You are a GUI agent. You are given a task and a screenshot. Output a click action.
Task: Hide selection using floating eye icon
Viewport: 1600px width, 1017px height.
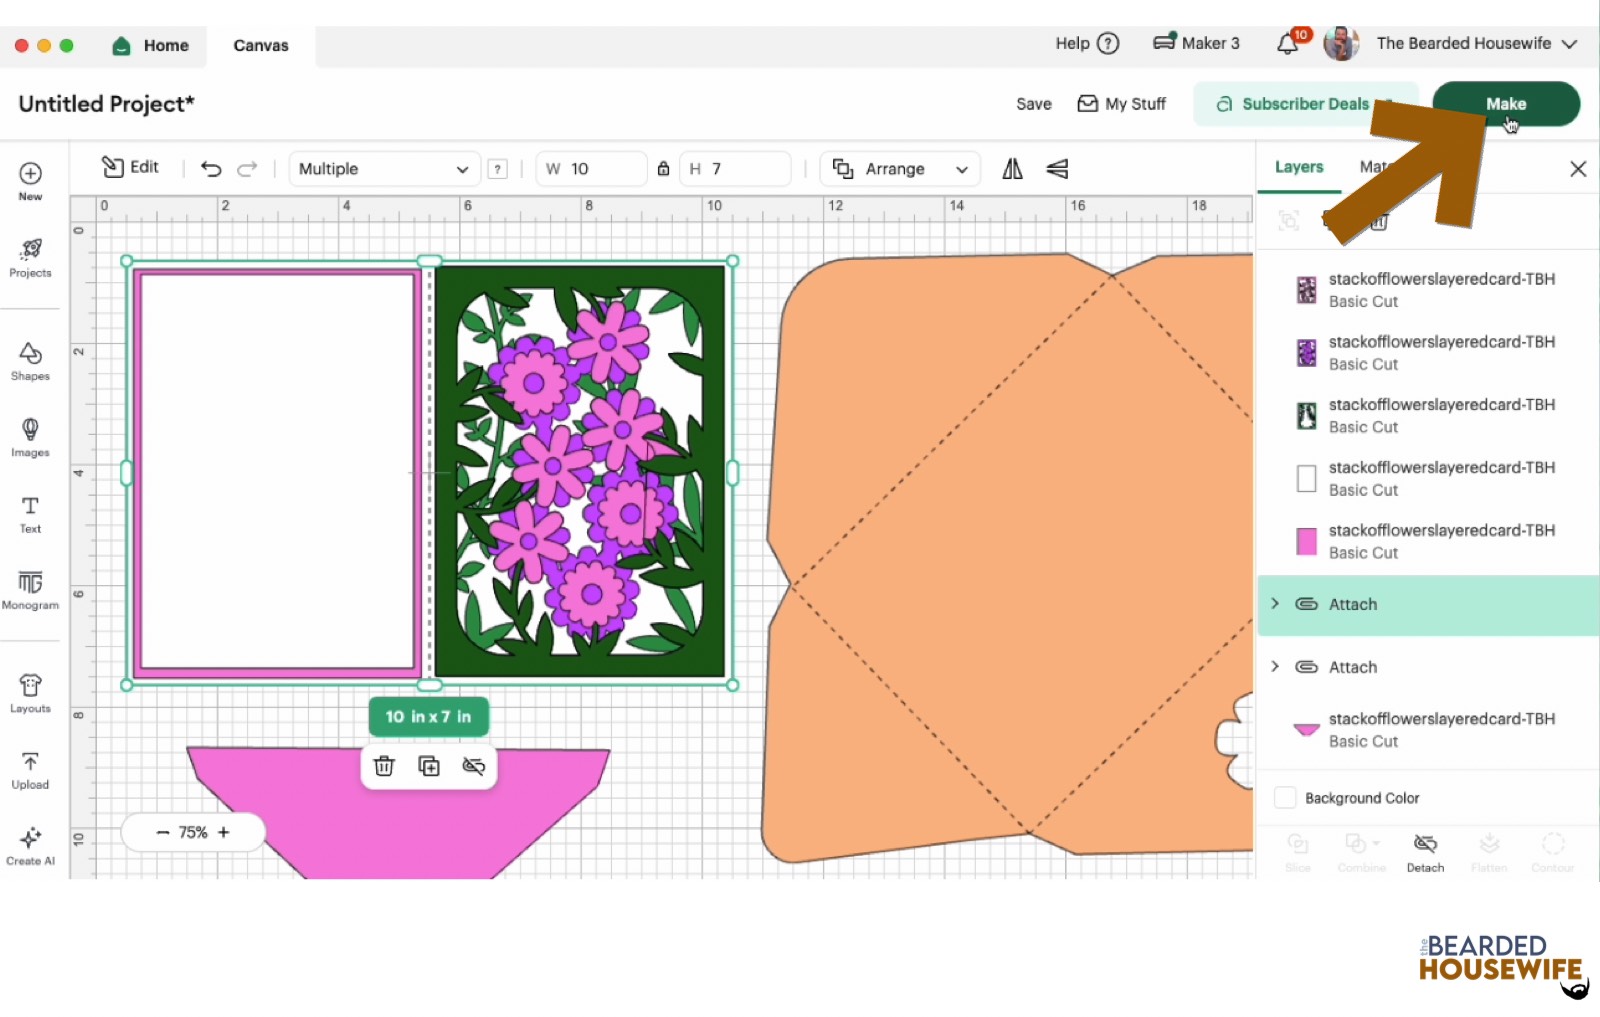coord(474,766)
